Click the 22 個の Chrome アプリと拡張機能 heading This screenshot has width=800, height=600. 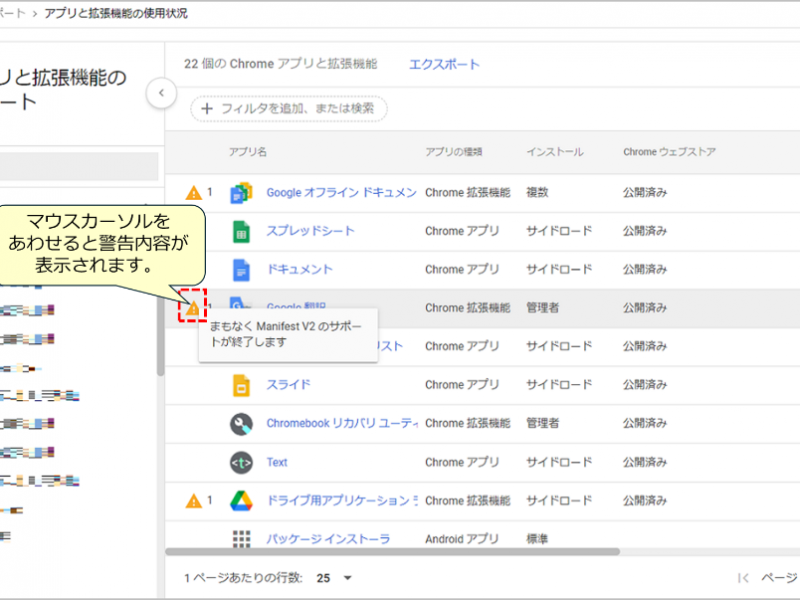pos(281,64)
